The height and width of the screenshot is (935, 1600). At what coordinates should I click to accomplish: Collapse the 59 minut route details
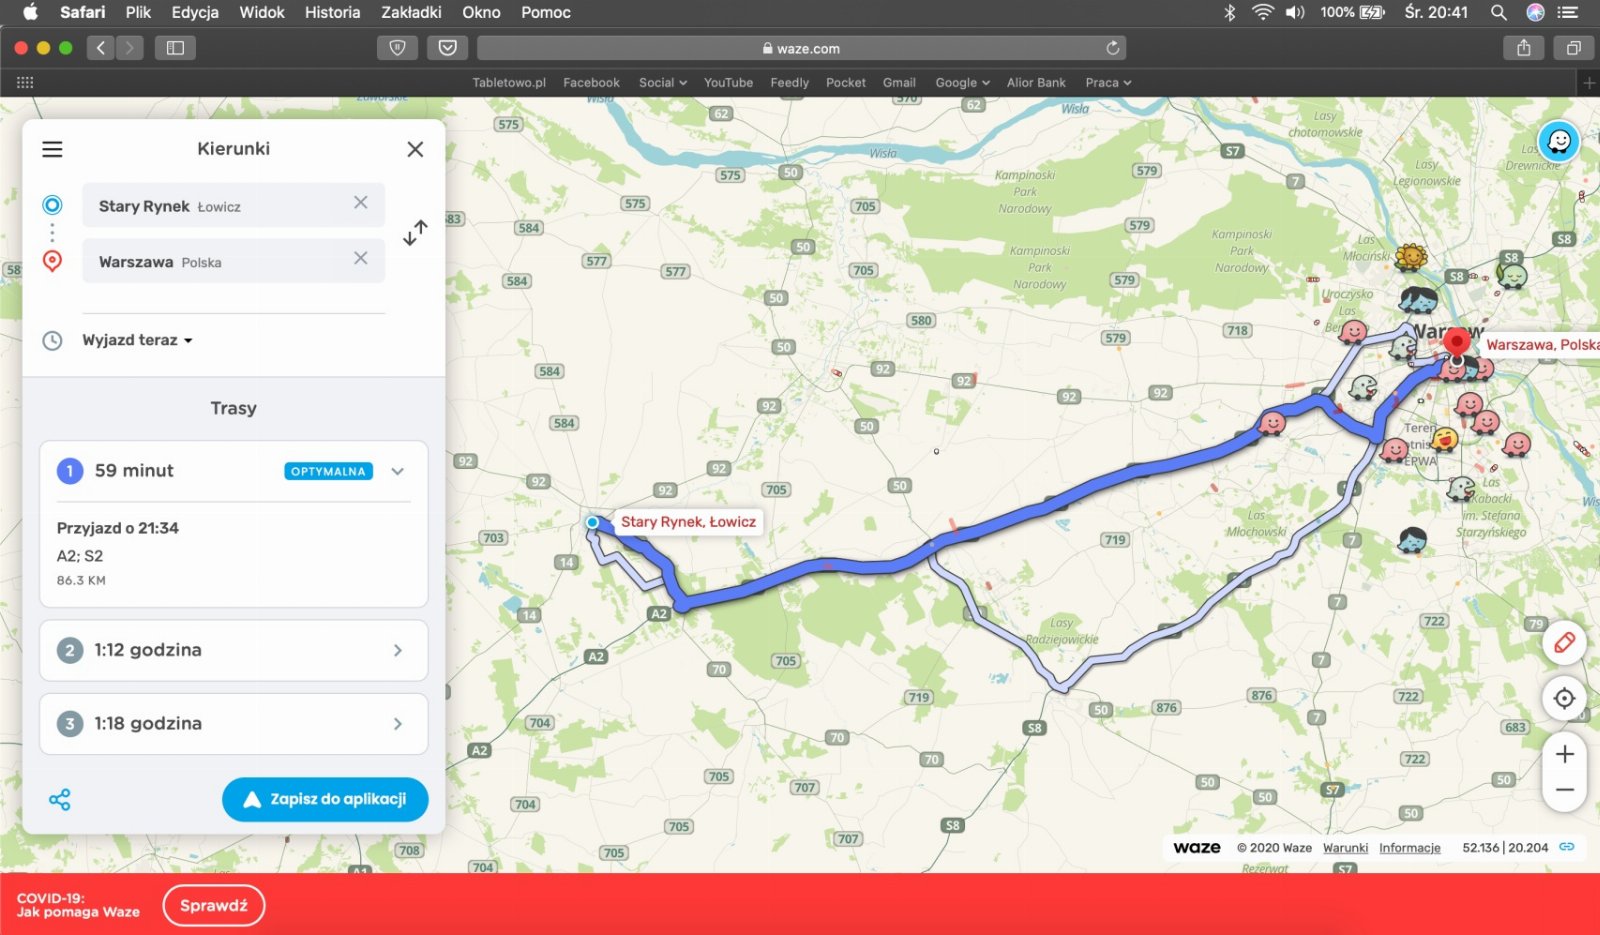397,471
